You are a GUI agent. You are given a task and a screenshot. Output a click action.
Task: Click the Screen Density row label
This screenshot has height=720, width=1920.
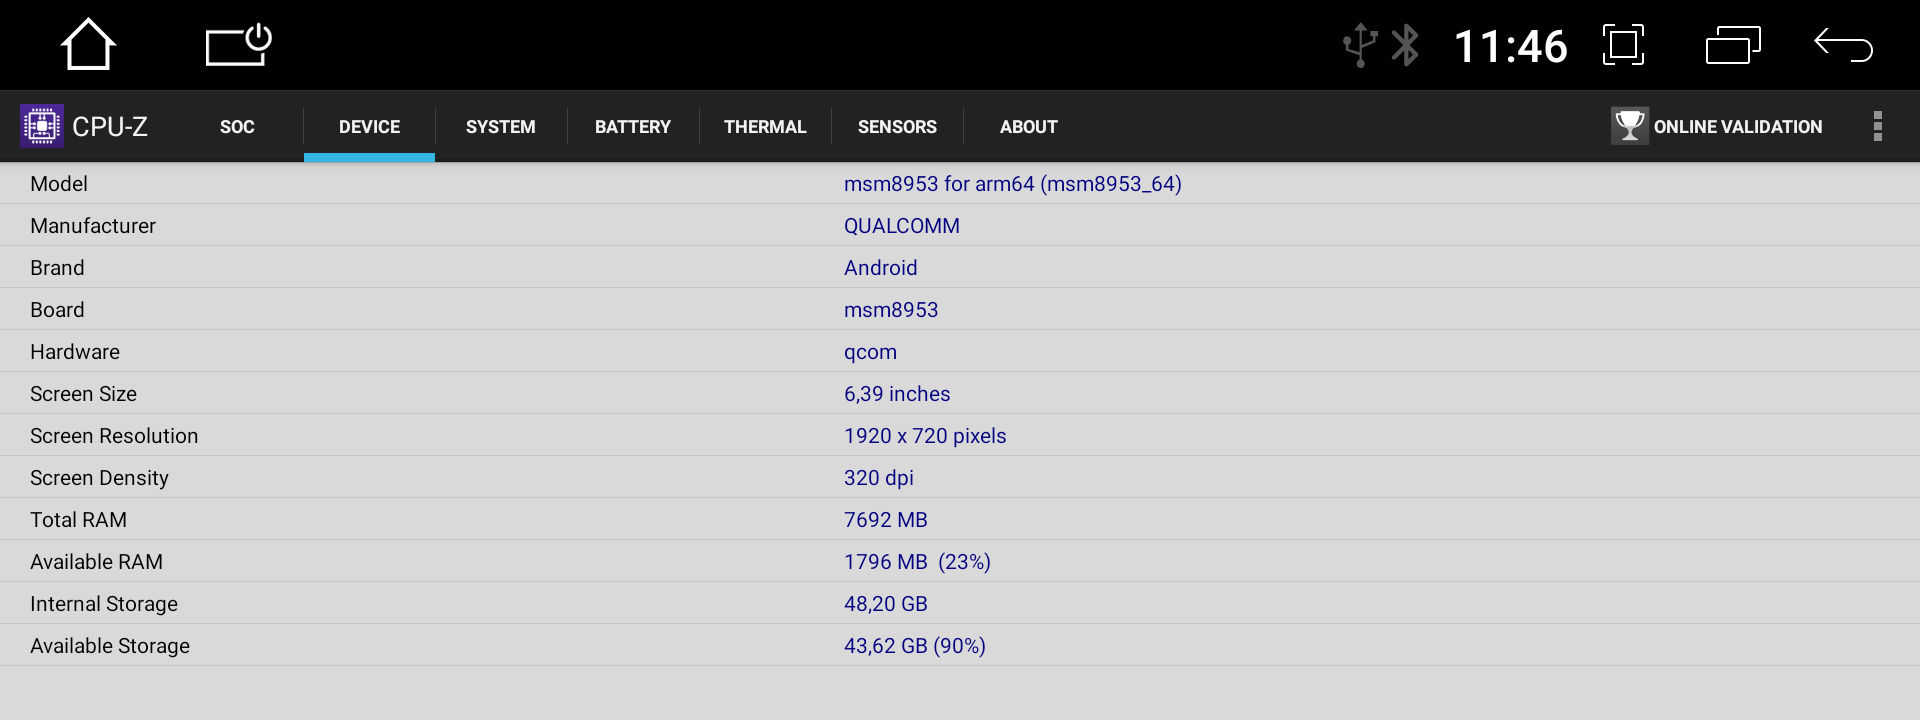coord(99,478)
